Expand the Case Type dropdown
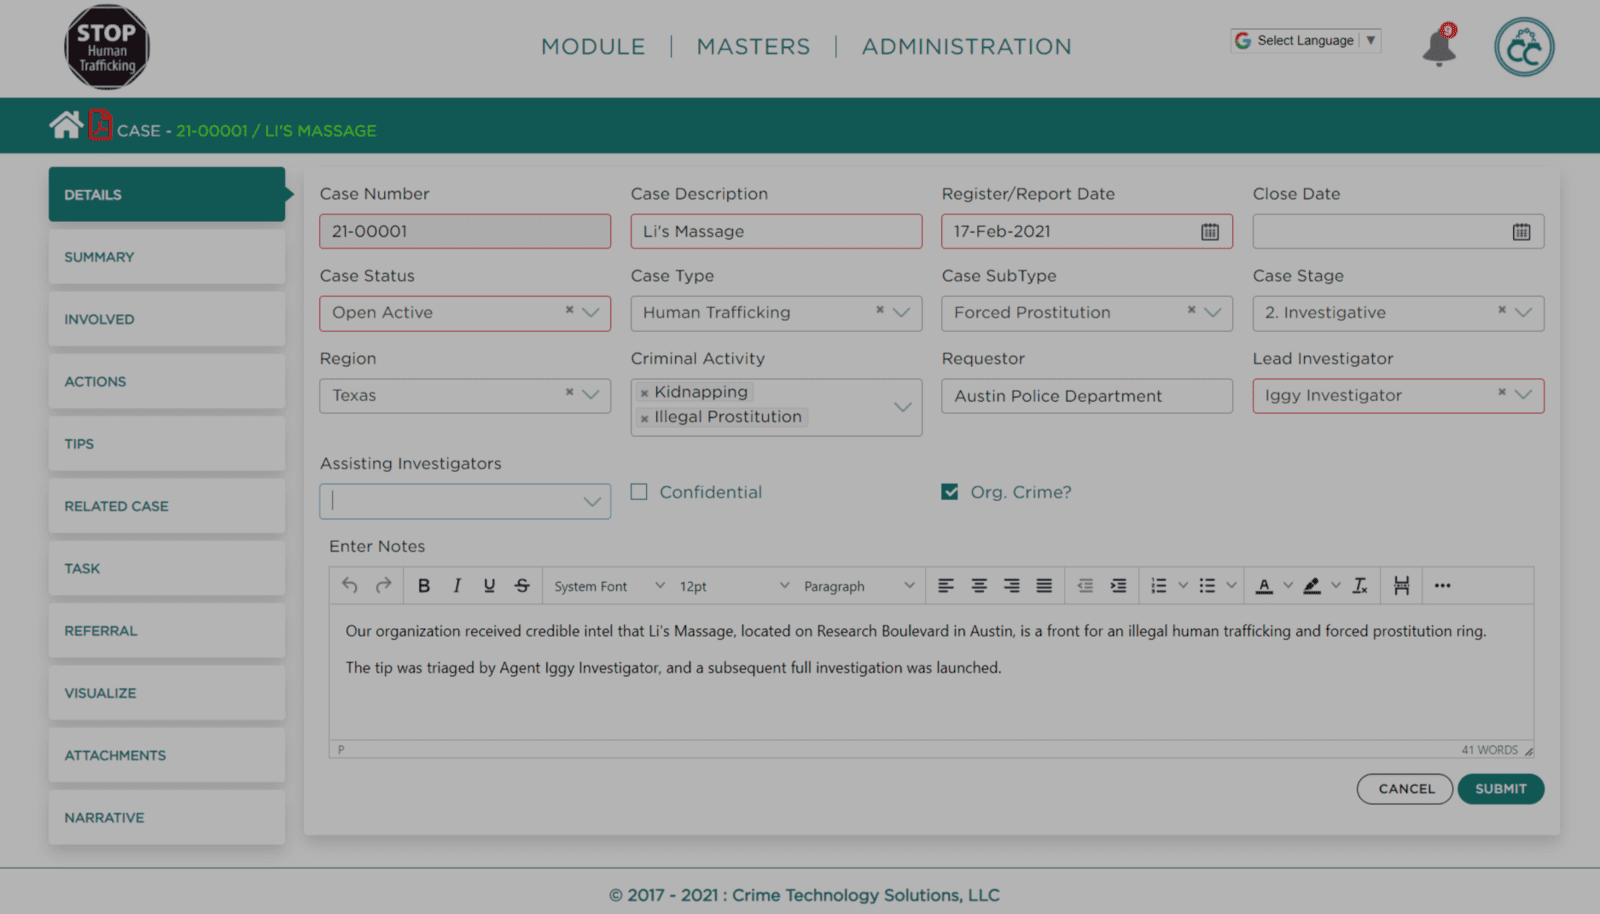This screenshot has height=914, width=1600. [x=902, y=313]
